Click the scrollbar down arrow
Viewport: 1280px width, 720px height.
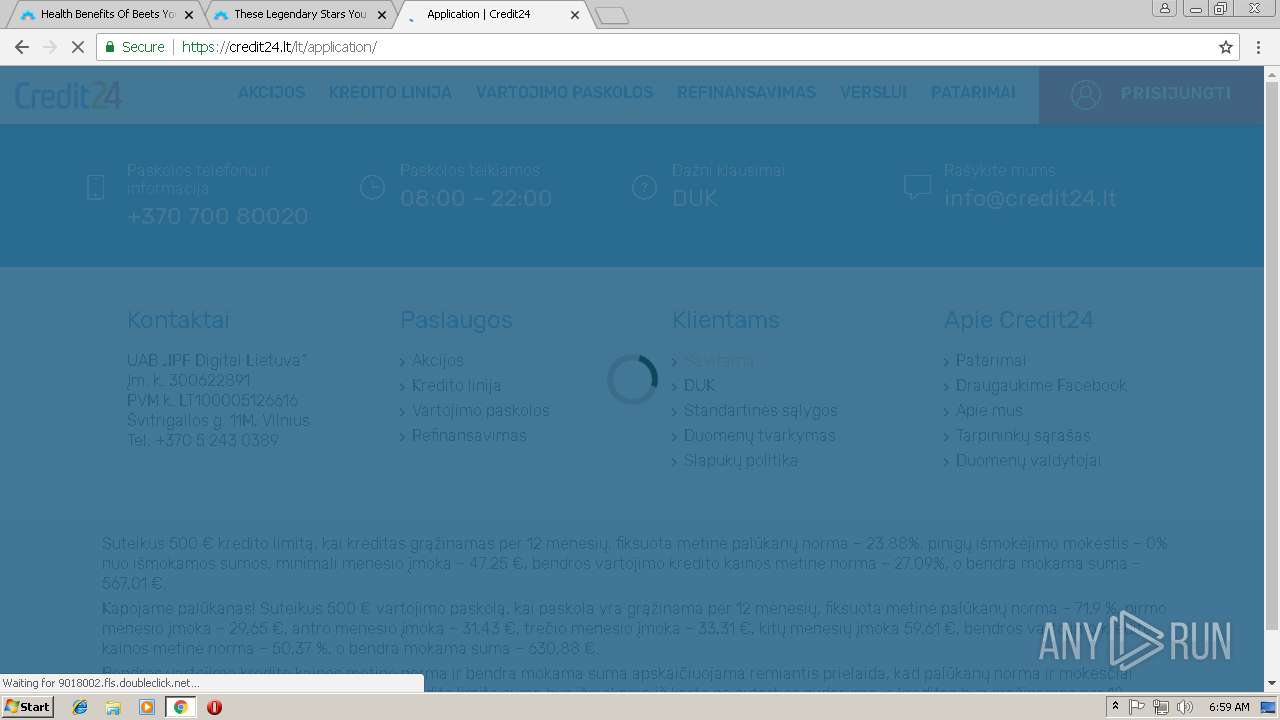tap(1272, 683)
